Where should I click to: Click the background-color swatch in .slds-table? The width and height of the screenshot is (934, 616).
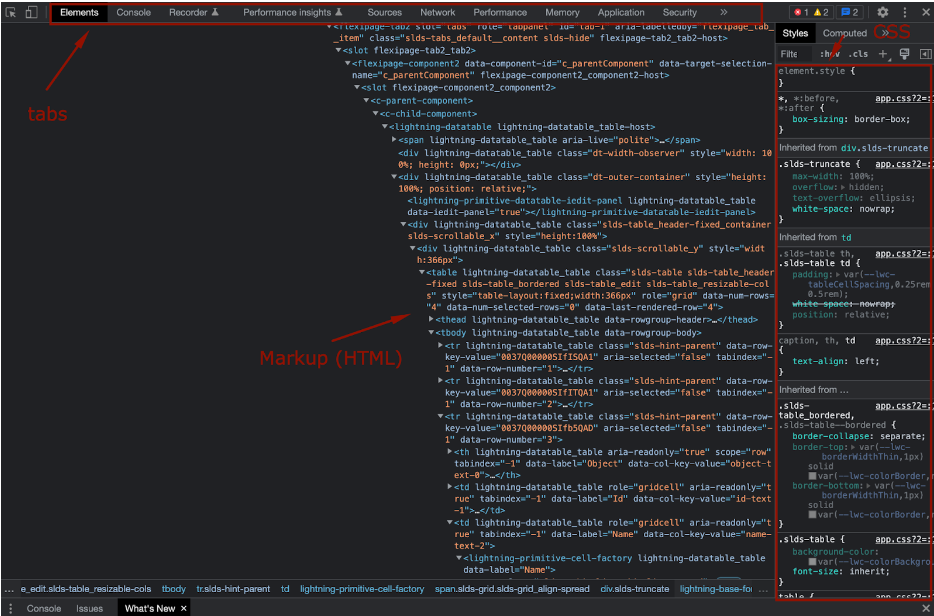(x=812, y=562)
